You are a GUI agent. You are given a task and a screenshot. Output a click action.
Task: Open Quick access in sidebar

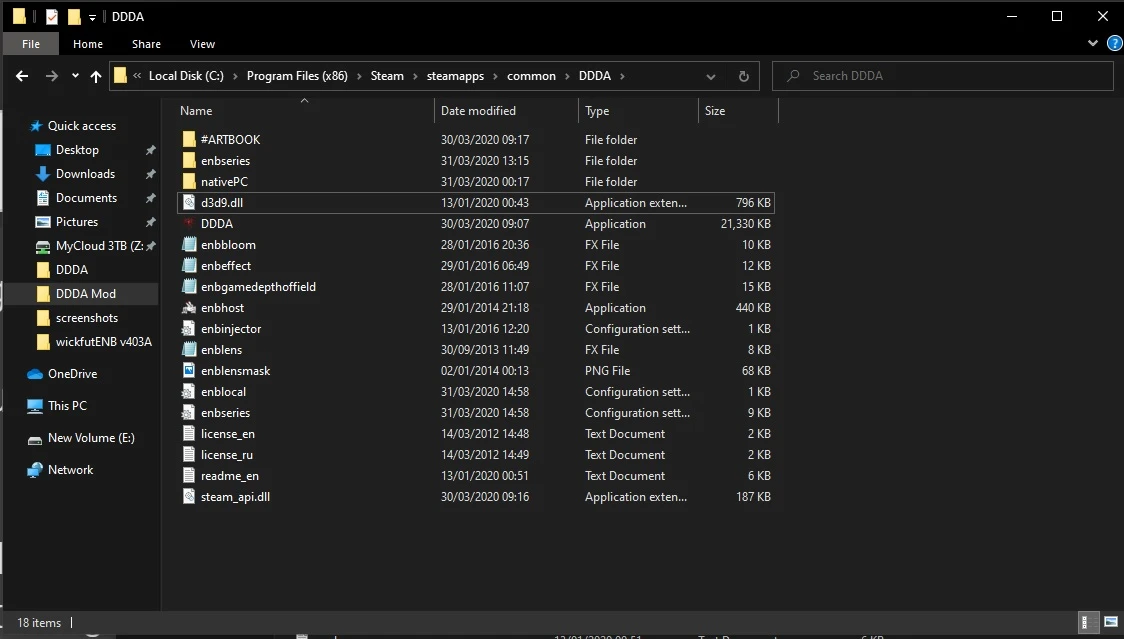point(82,126)
